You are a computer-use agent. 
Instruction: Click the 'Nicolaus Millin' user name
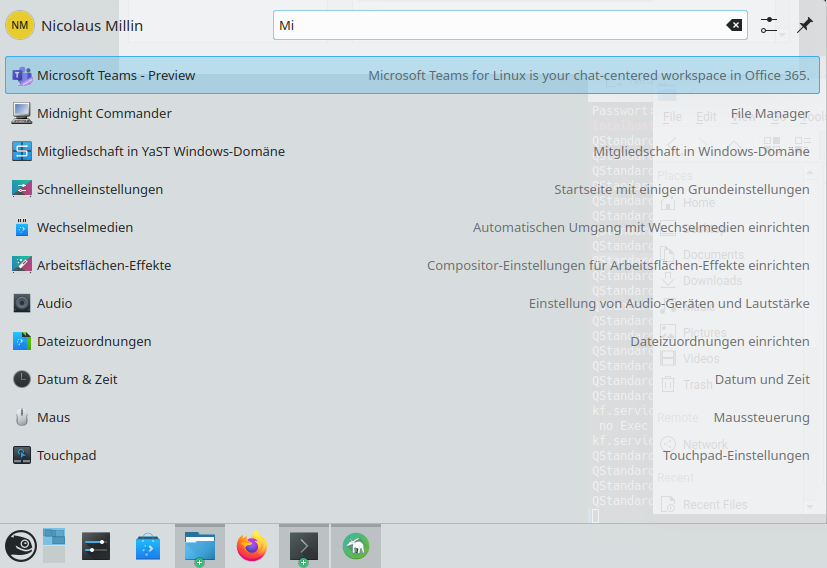click(92, 26)
